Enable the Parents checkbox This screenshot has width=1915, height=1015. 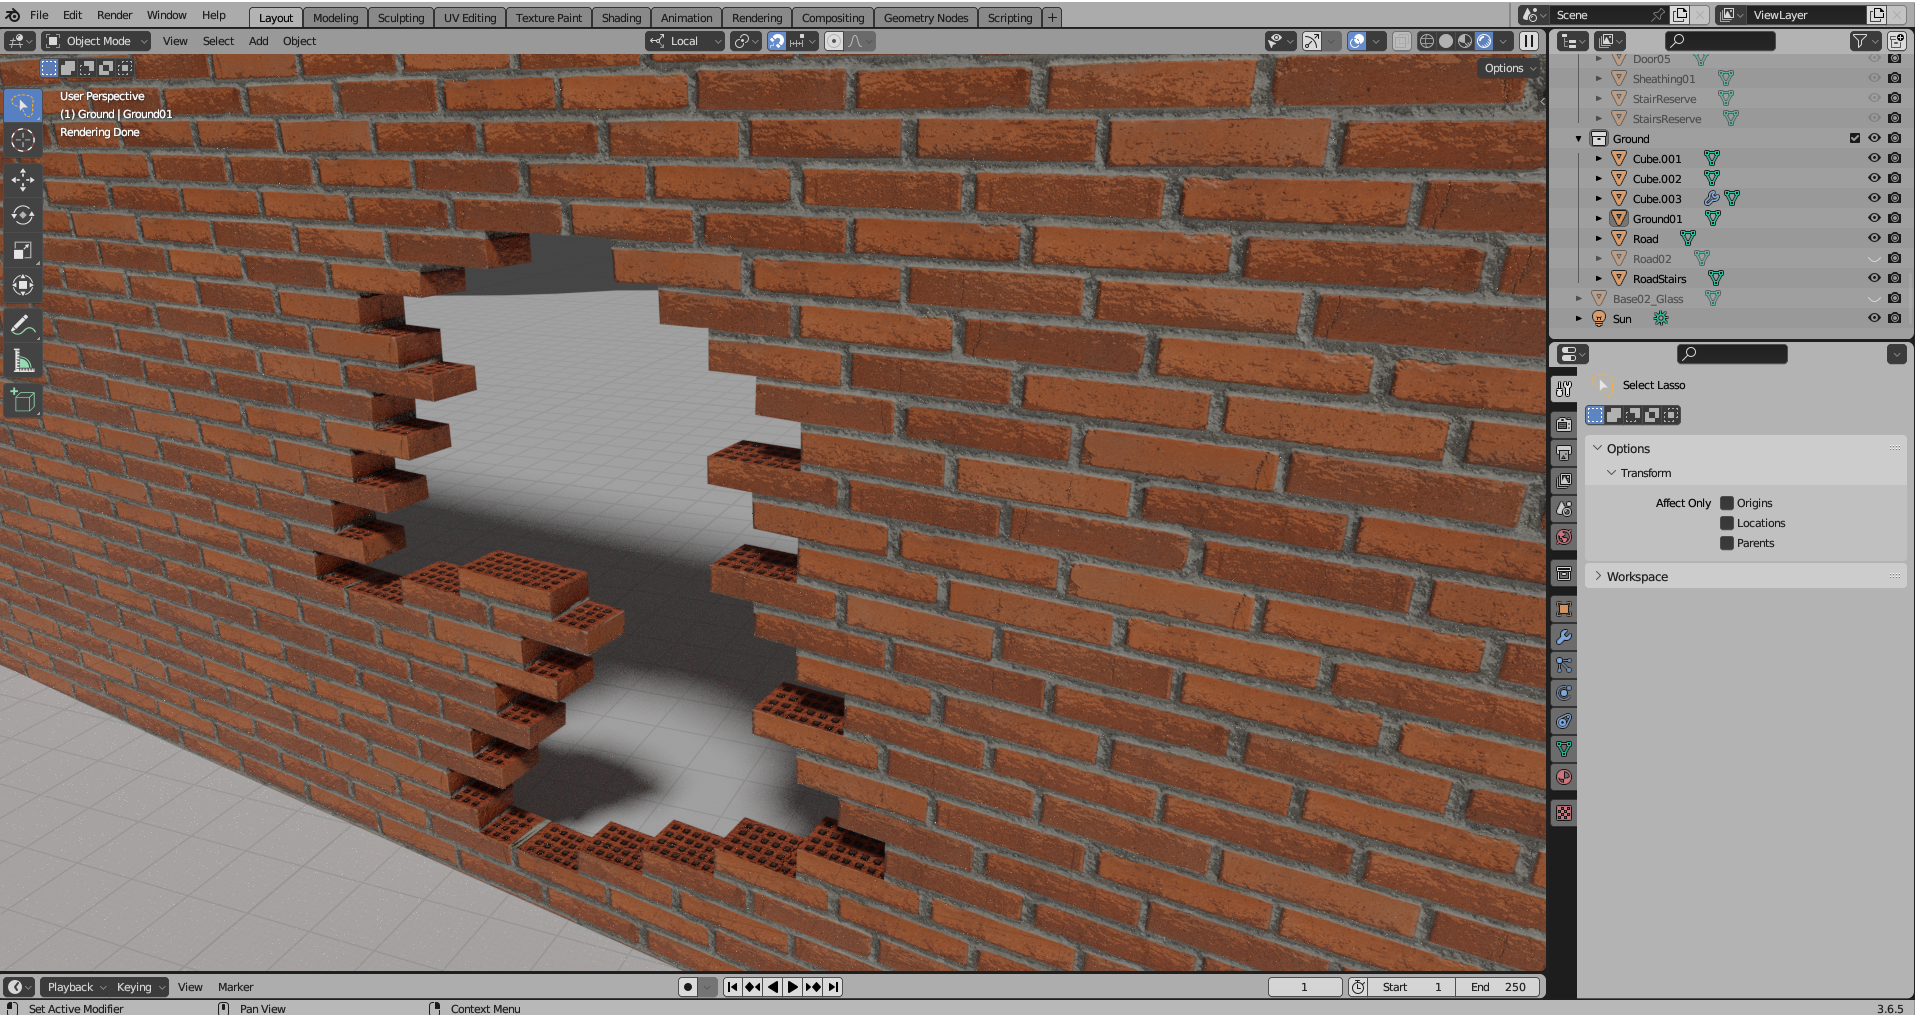pyautogui.click(x=1726, y=543)
